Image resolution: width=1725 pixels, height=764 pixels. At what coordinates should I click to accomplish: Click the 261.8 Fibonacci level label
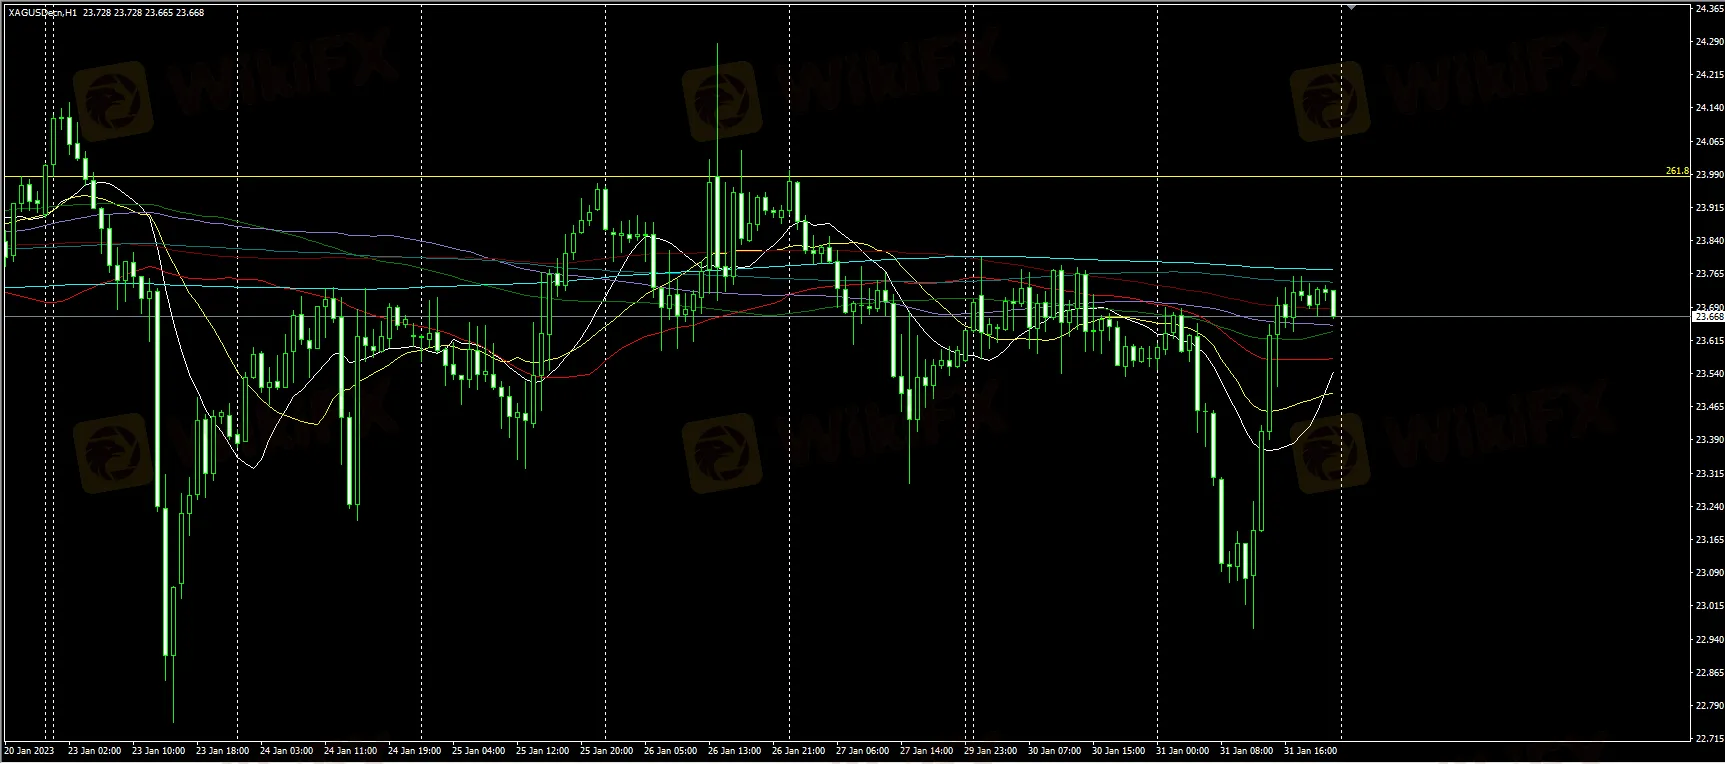point(1676,171)
